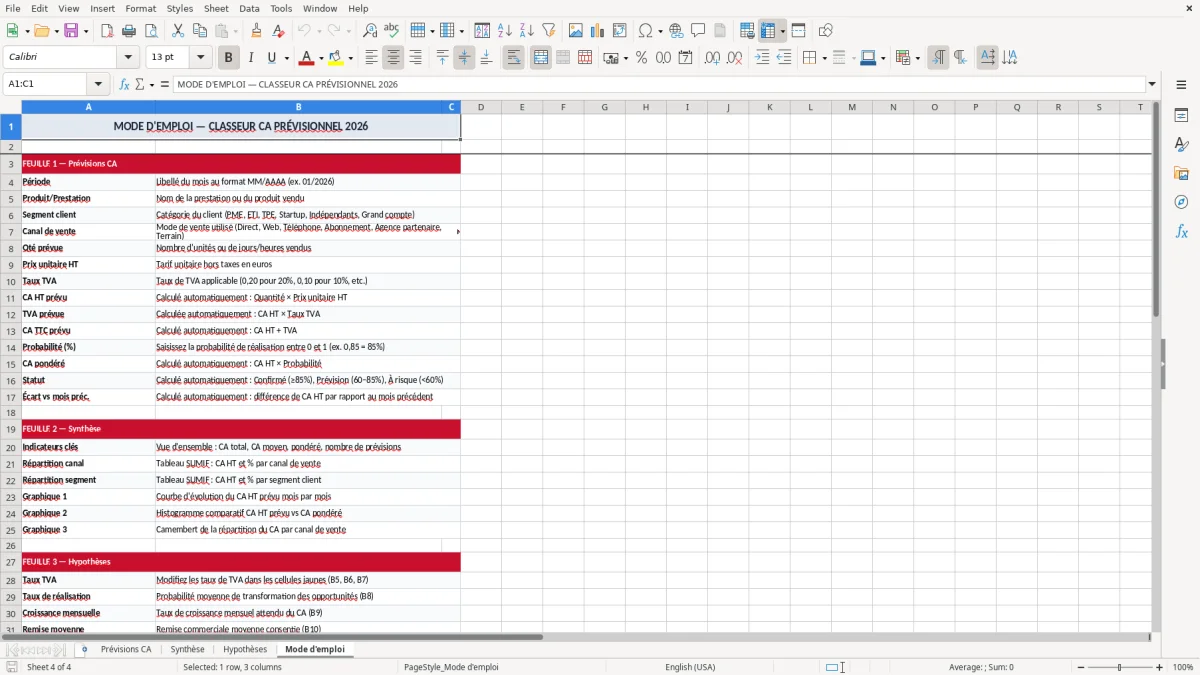Switch to the Prévisions CA sheet tab
1200x675 pixels.
(126, 649)
